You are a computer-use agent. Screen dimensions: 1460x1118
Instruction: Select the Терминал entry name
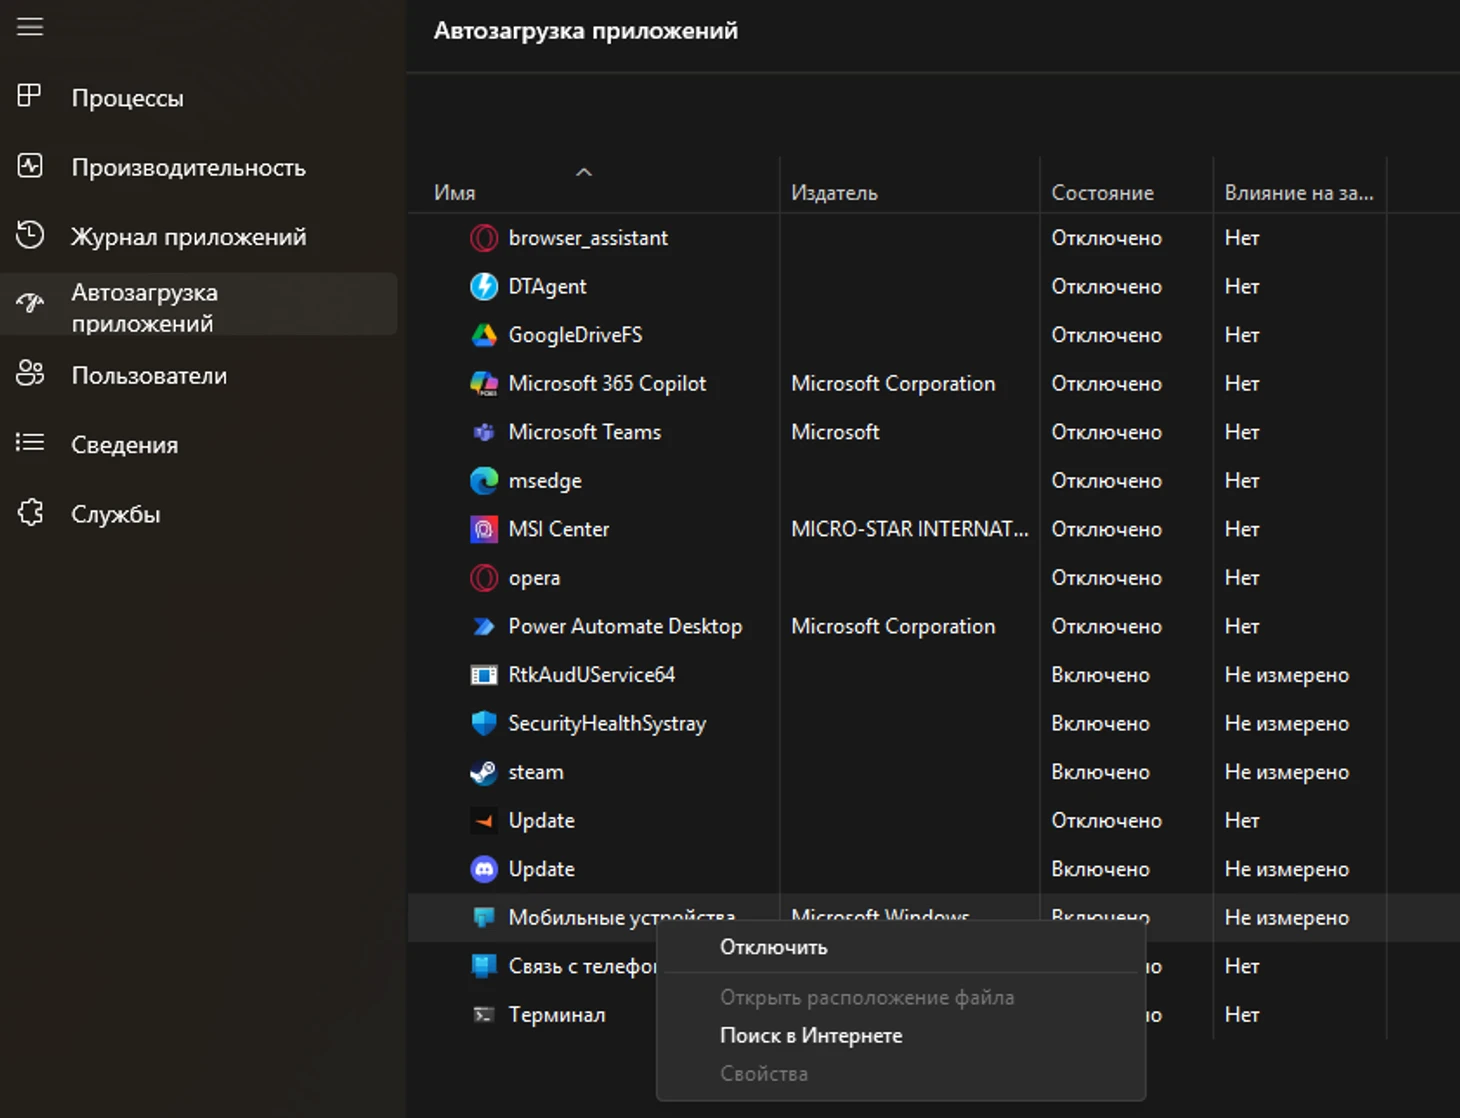(557, 1015)
